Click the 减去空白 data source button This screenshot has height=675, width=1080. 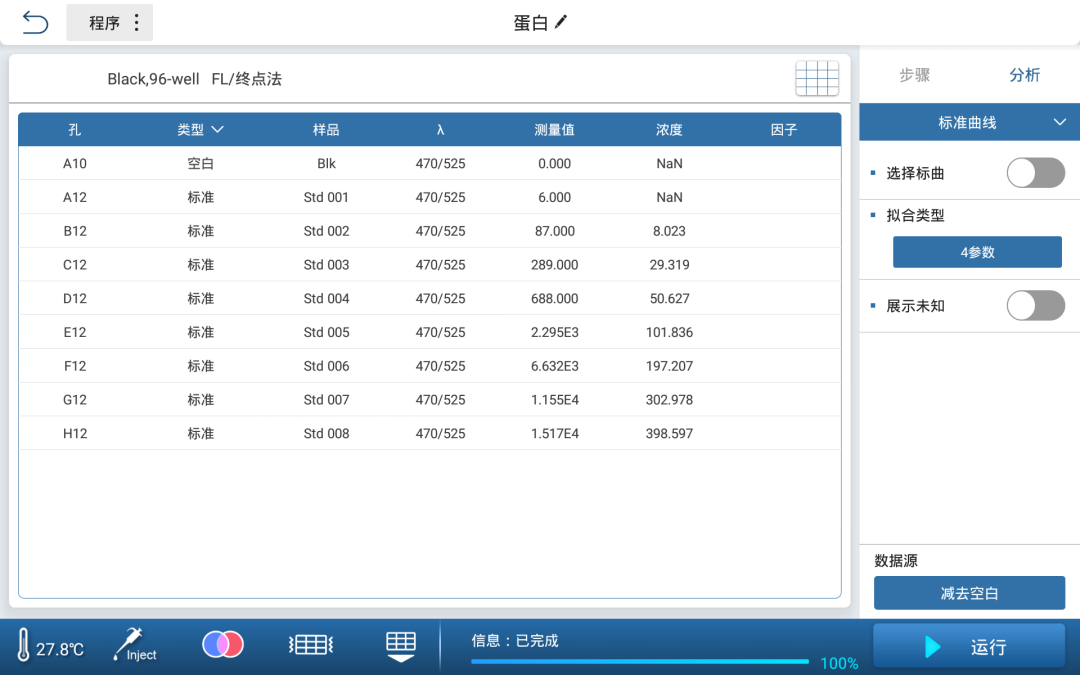pos(969,593)
